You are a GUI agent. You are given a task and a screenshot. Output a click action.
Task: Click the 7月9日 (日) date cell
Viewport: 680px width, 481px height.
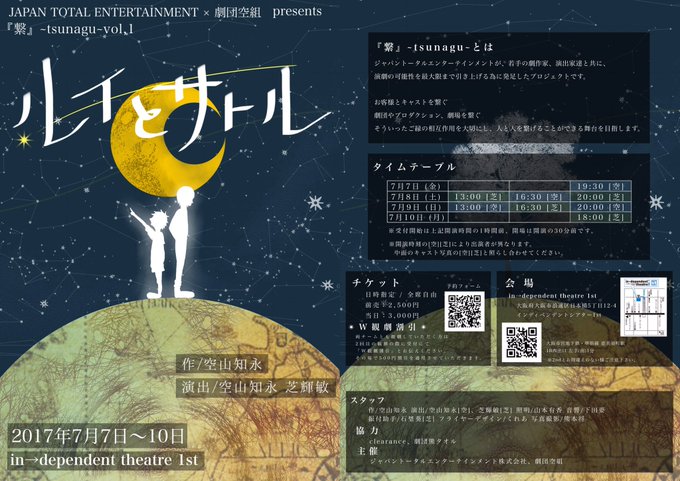click(418, 207)
